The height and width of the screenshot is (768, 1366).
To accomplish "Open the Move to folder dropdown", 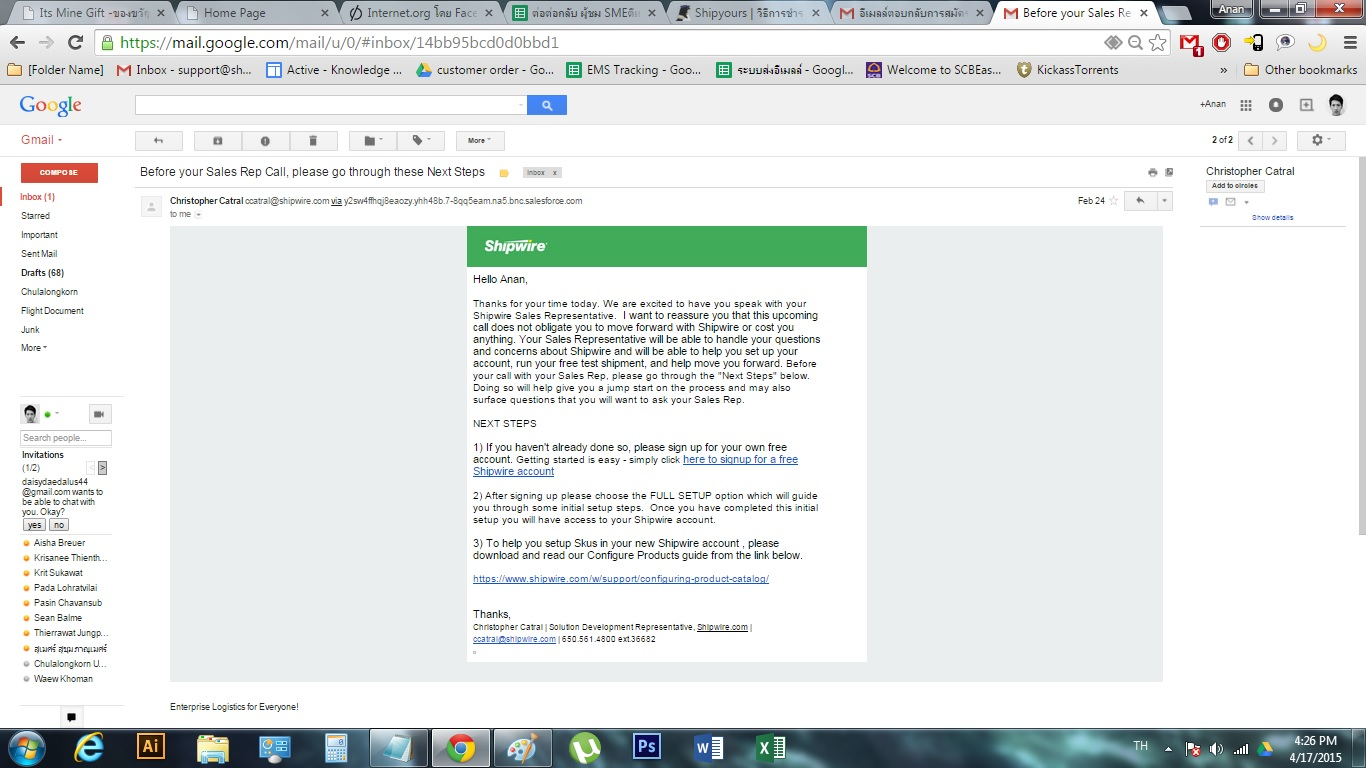I will point(373,141).
